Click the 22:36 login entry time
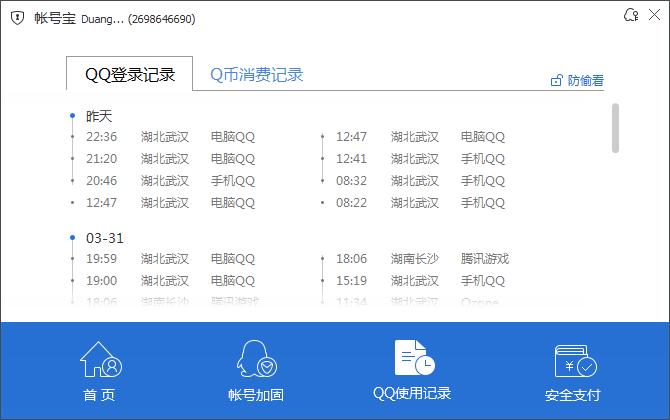Viewport: 670px width, 420px height. pos(101,137)
